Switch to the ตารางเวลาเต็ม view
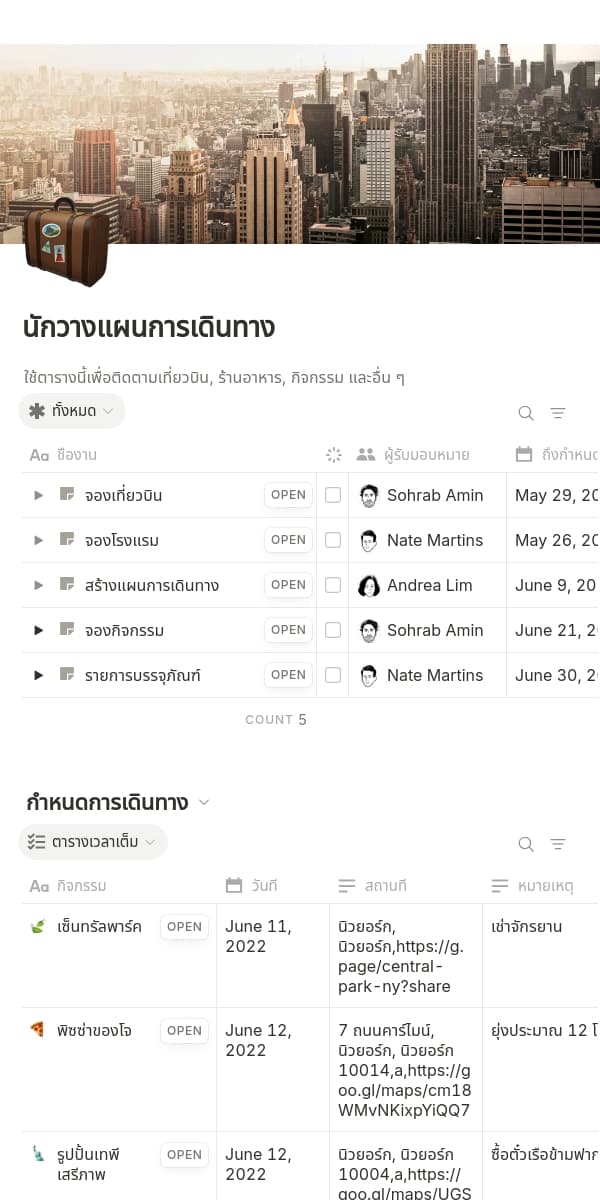This screenshot has width=600, height=1200. (x=93, y=842)
